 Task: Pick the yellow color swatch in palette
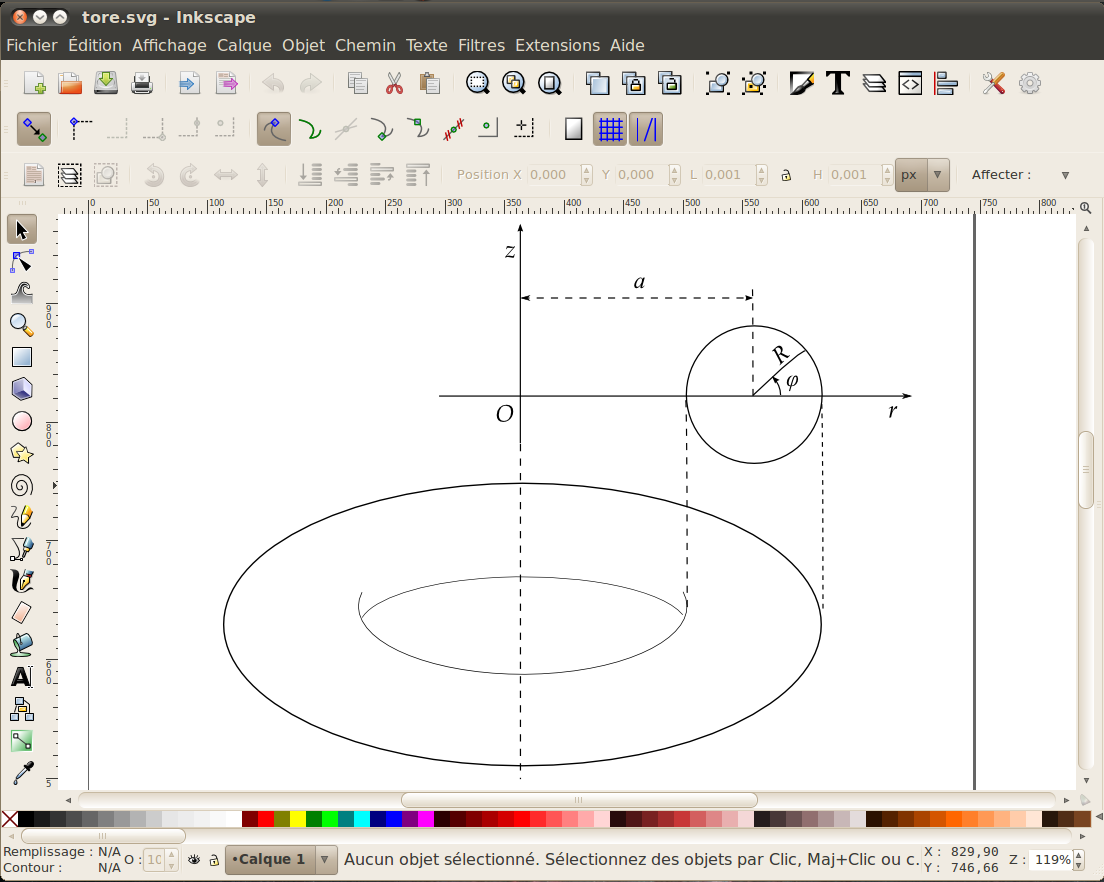(x=298, y=819)
